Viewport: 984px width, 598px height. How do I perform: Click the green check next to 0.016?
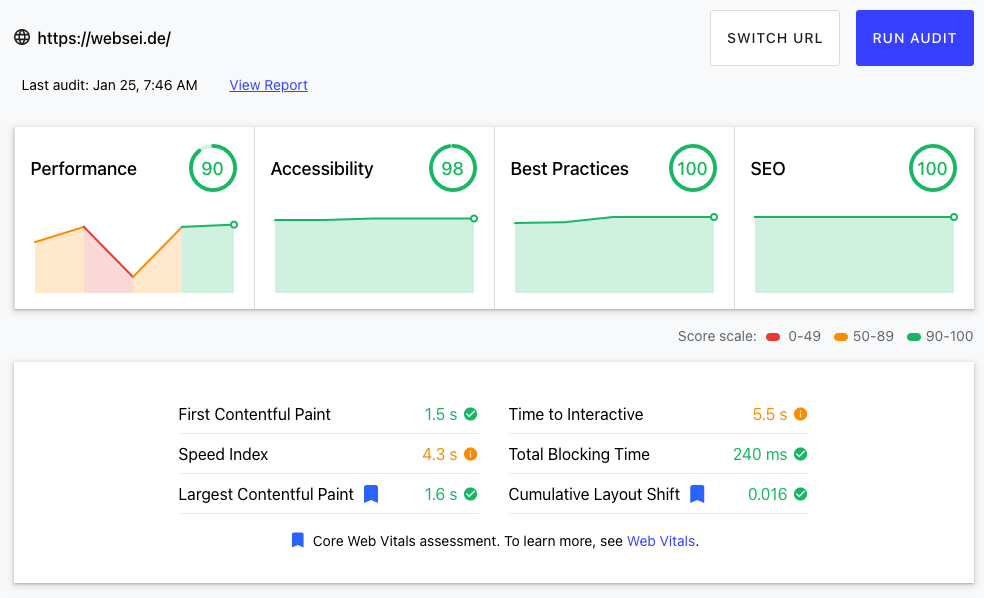801,494
